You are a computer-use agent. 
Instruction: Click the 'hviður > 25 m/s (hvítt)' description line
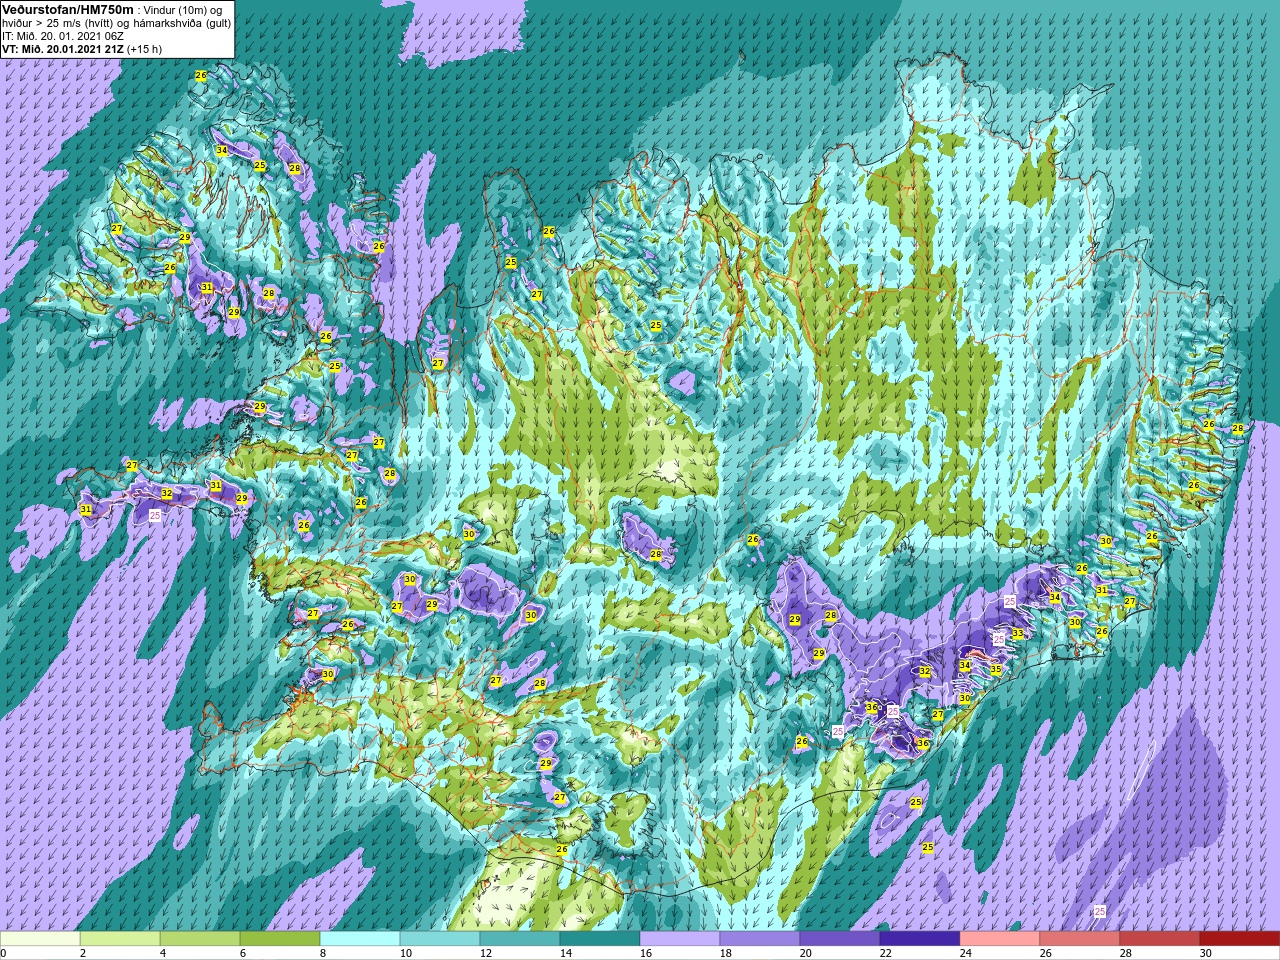pos(115,22)
